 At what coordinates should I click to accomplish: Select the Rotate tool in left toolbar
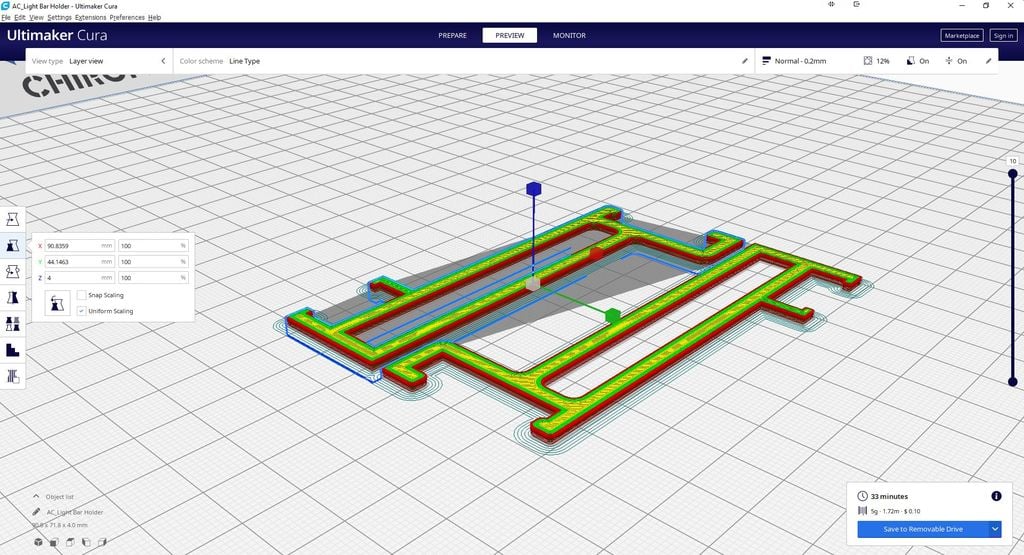pos(12,272)
